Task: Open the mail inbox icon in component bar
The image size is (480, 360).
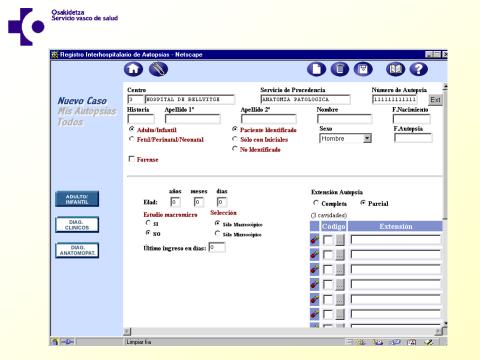Action: [378, 342]
